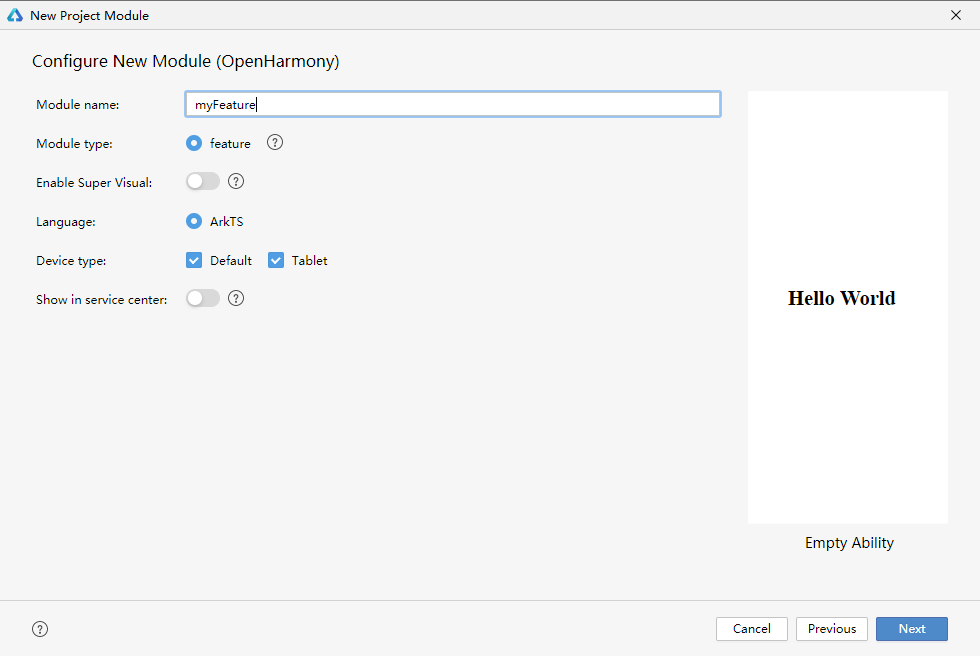
Task: Uncheck the Default device type checkbox
Action: [x=194, y=261]
